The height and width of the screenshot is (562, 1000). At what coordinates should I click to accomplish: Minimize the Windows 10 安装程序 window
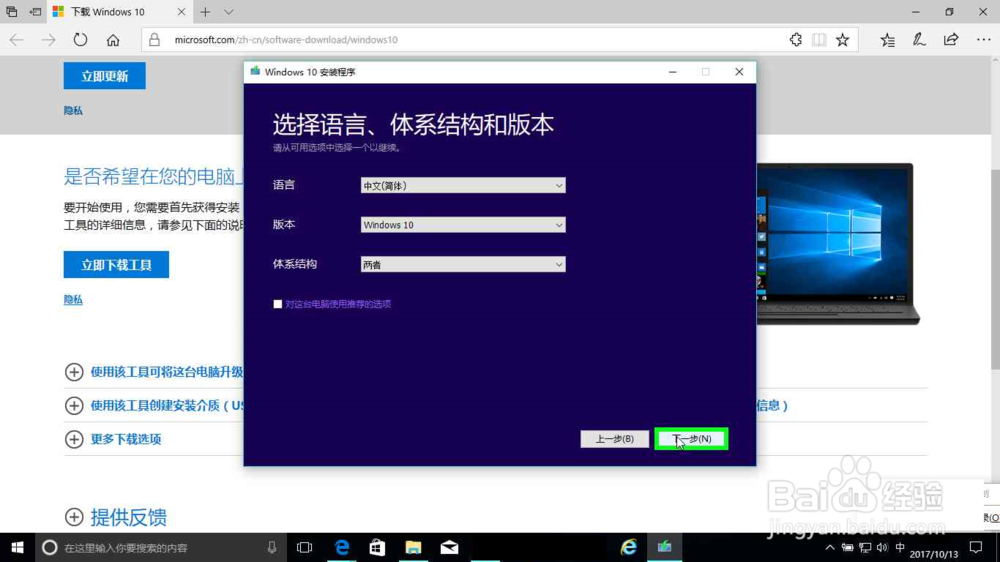click(x=672, y=72)
